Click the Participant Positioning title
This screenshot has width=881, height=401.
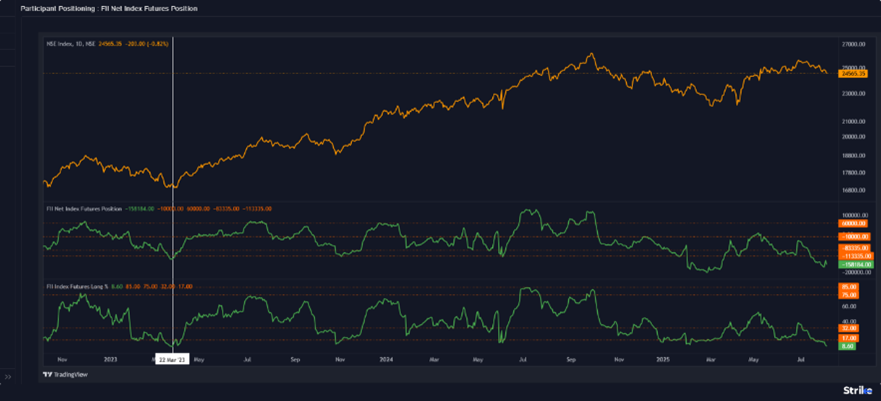click(108, 8)
